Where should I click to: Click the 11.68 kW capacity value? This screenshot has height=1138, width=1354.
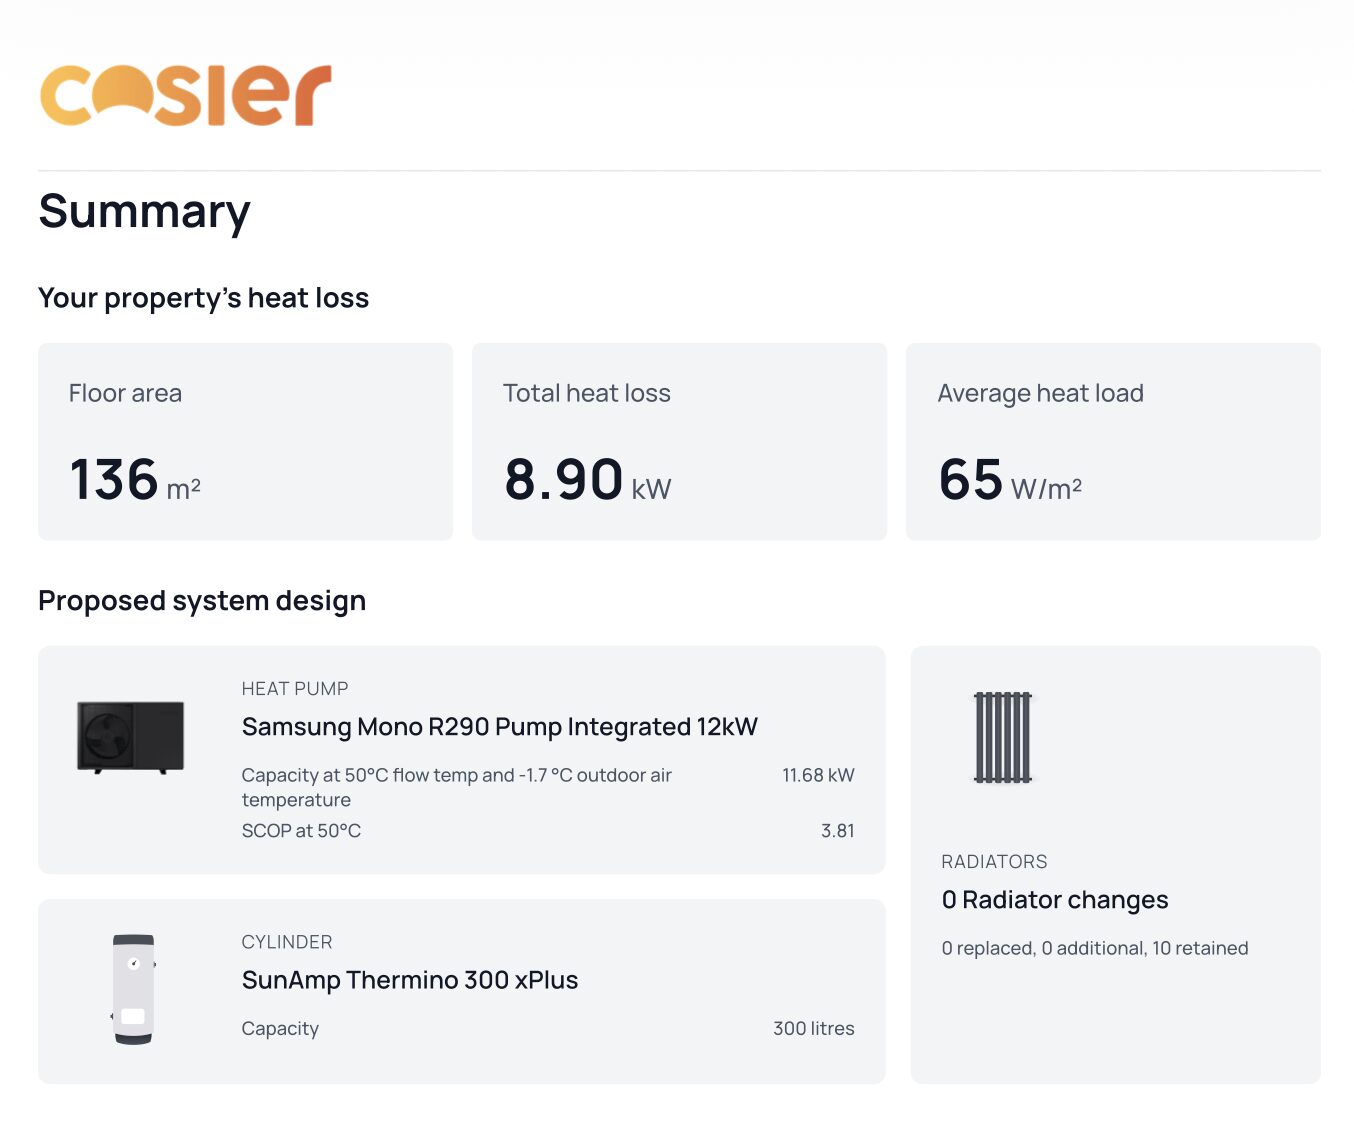[x=817, y=775]
